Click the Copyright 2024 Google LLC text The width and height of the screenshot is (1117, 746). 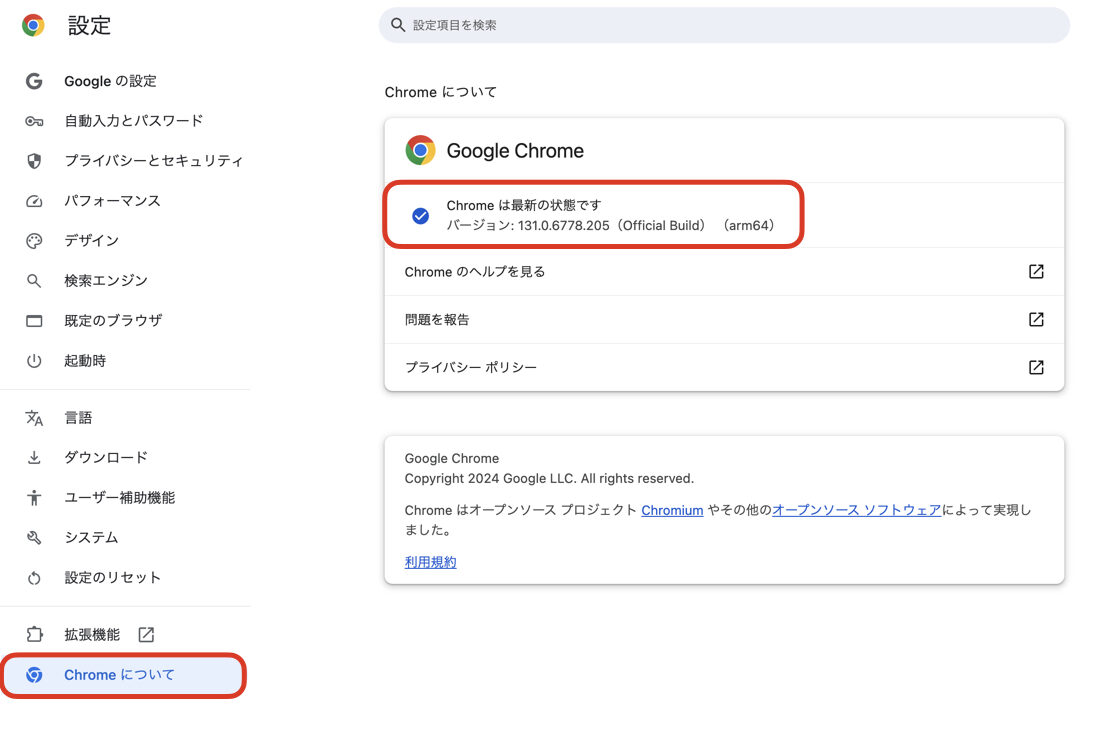pos(549,478)
